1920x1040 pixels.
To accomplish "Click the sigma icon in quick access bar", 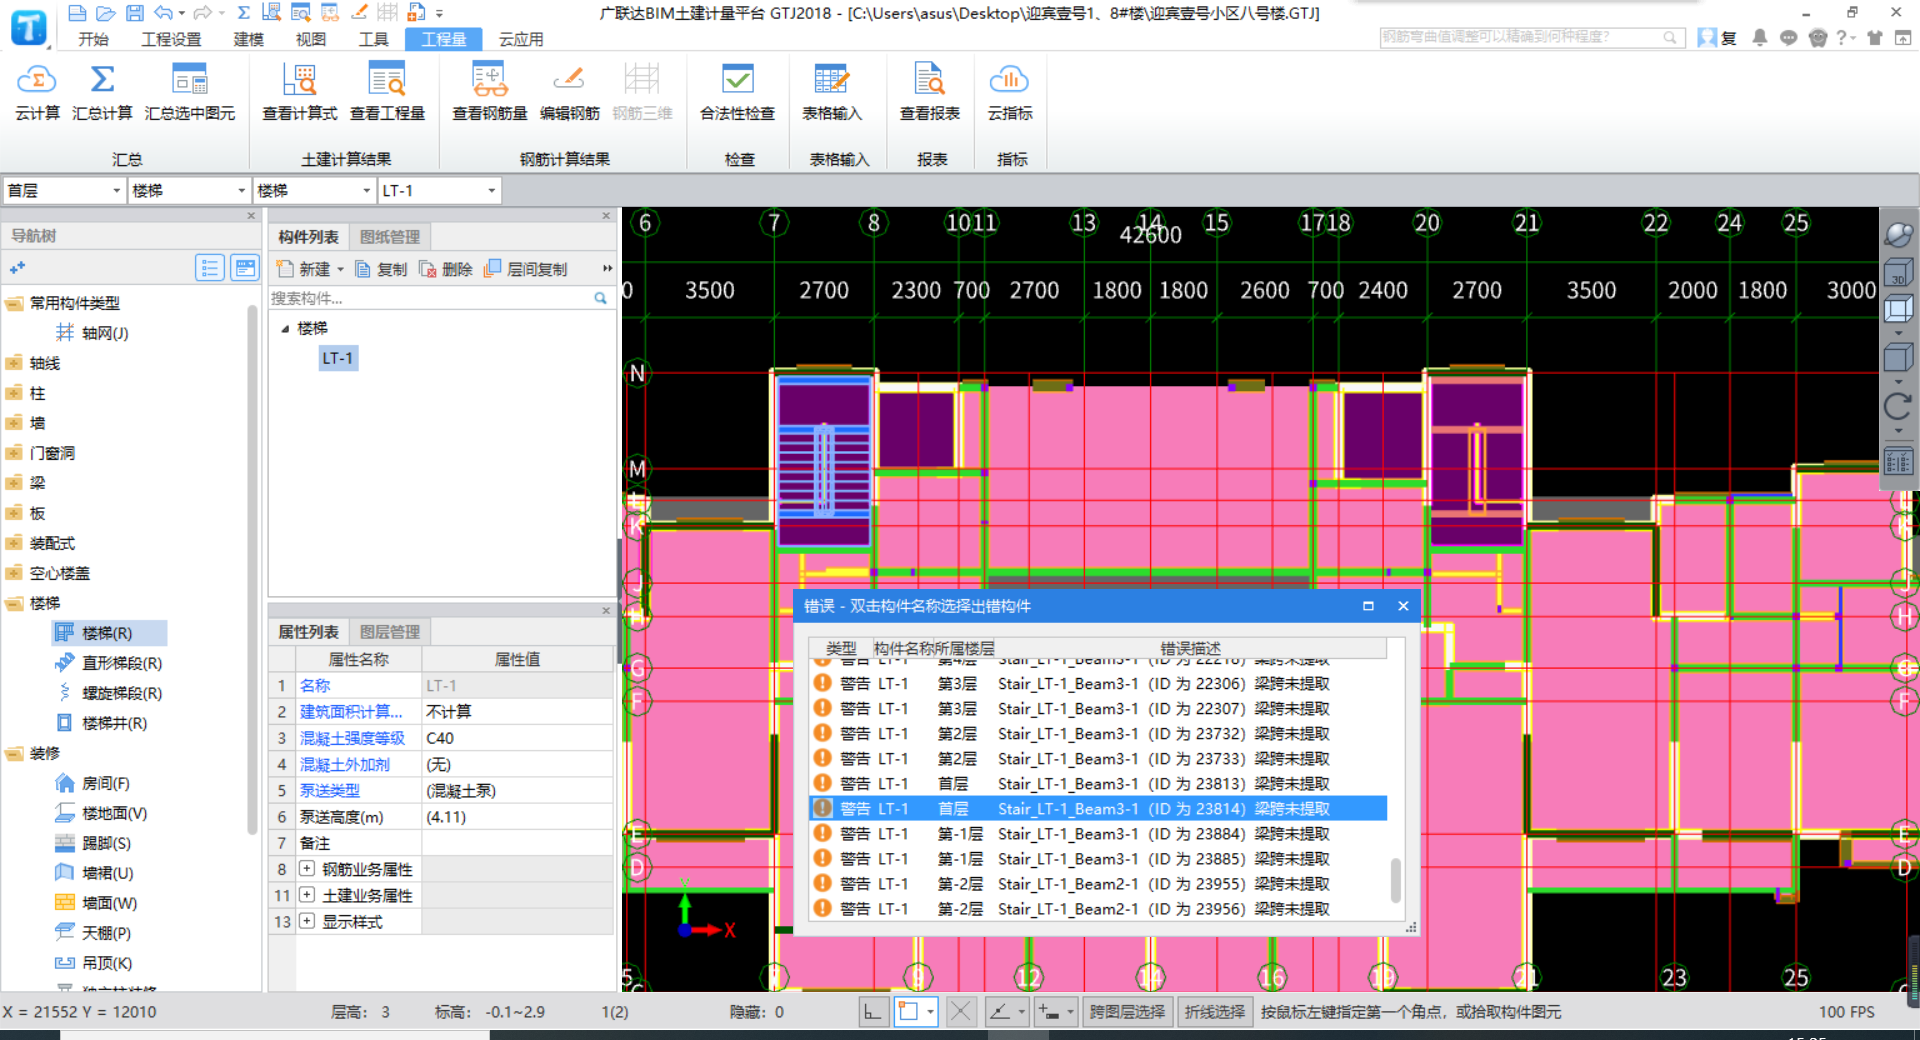I will (x=243, y=13).
